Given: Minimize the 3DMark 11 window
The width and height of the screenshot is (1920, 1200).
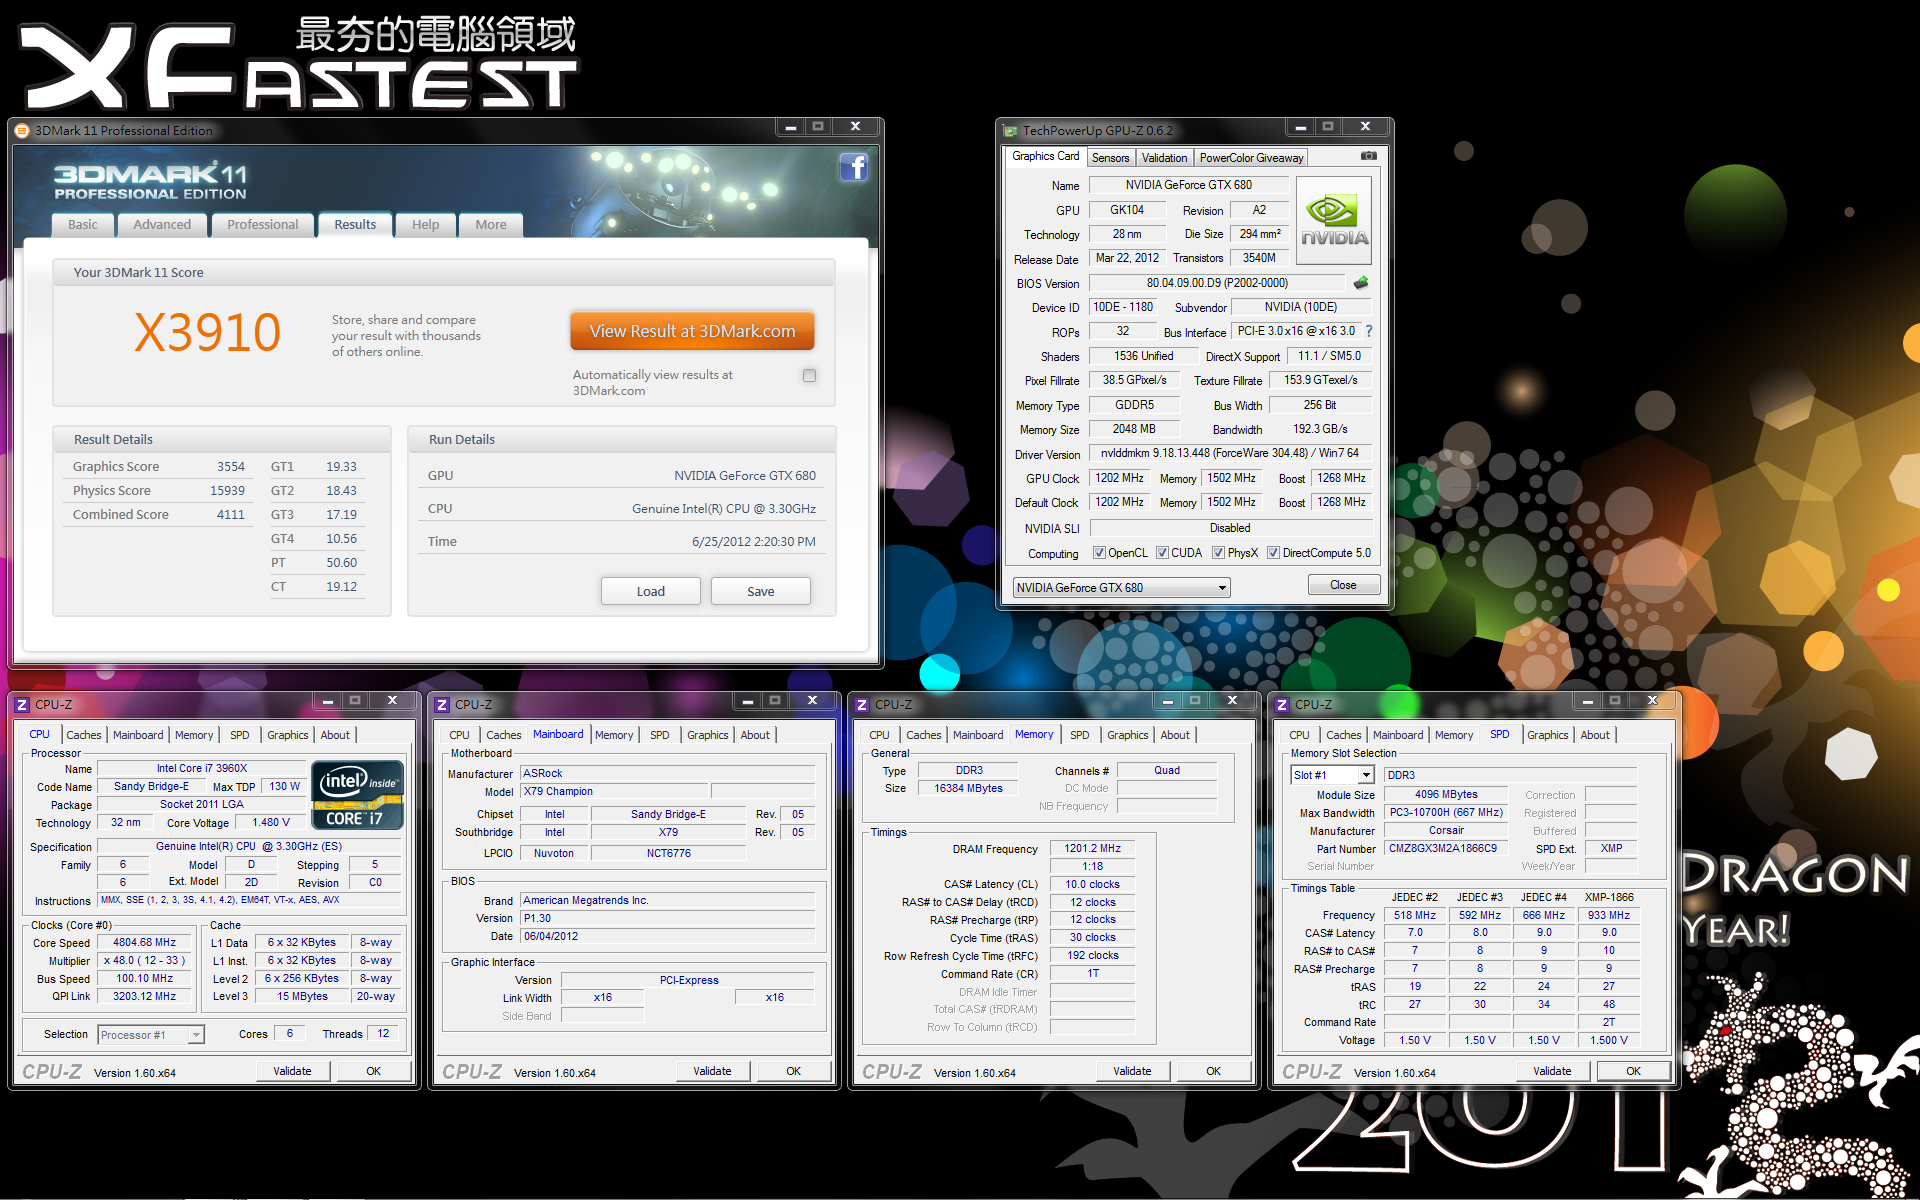Looking at the screenshot, I should pos(790,127).
